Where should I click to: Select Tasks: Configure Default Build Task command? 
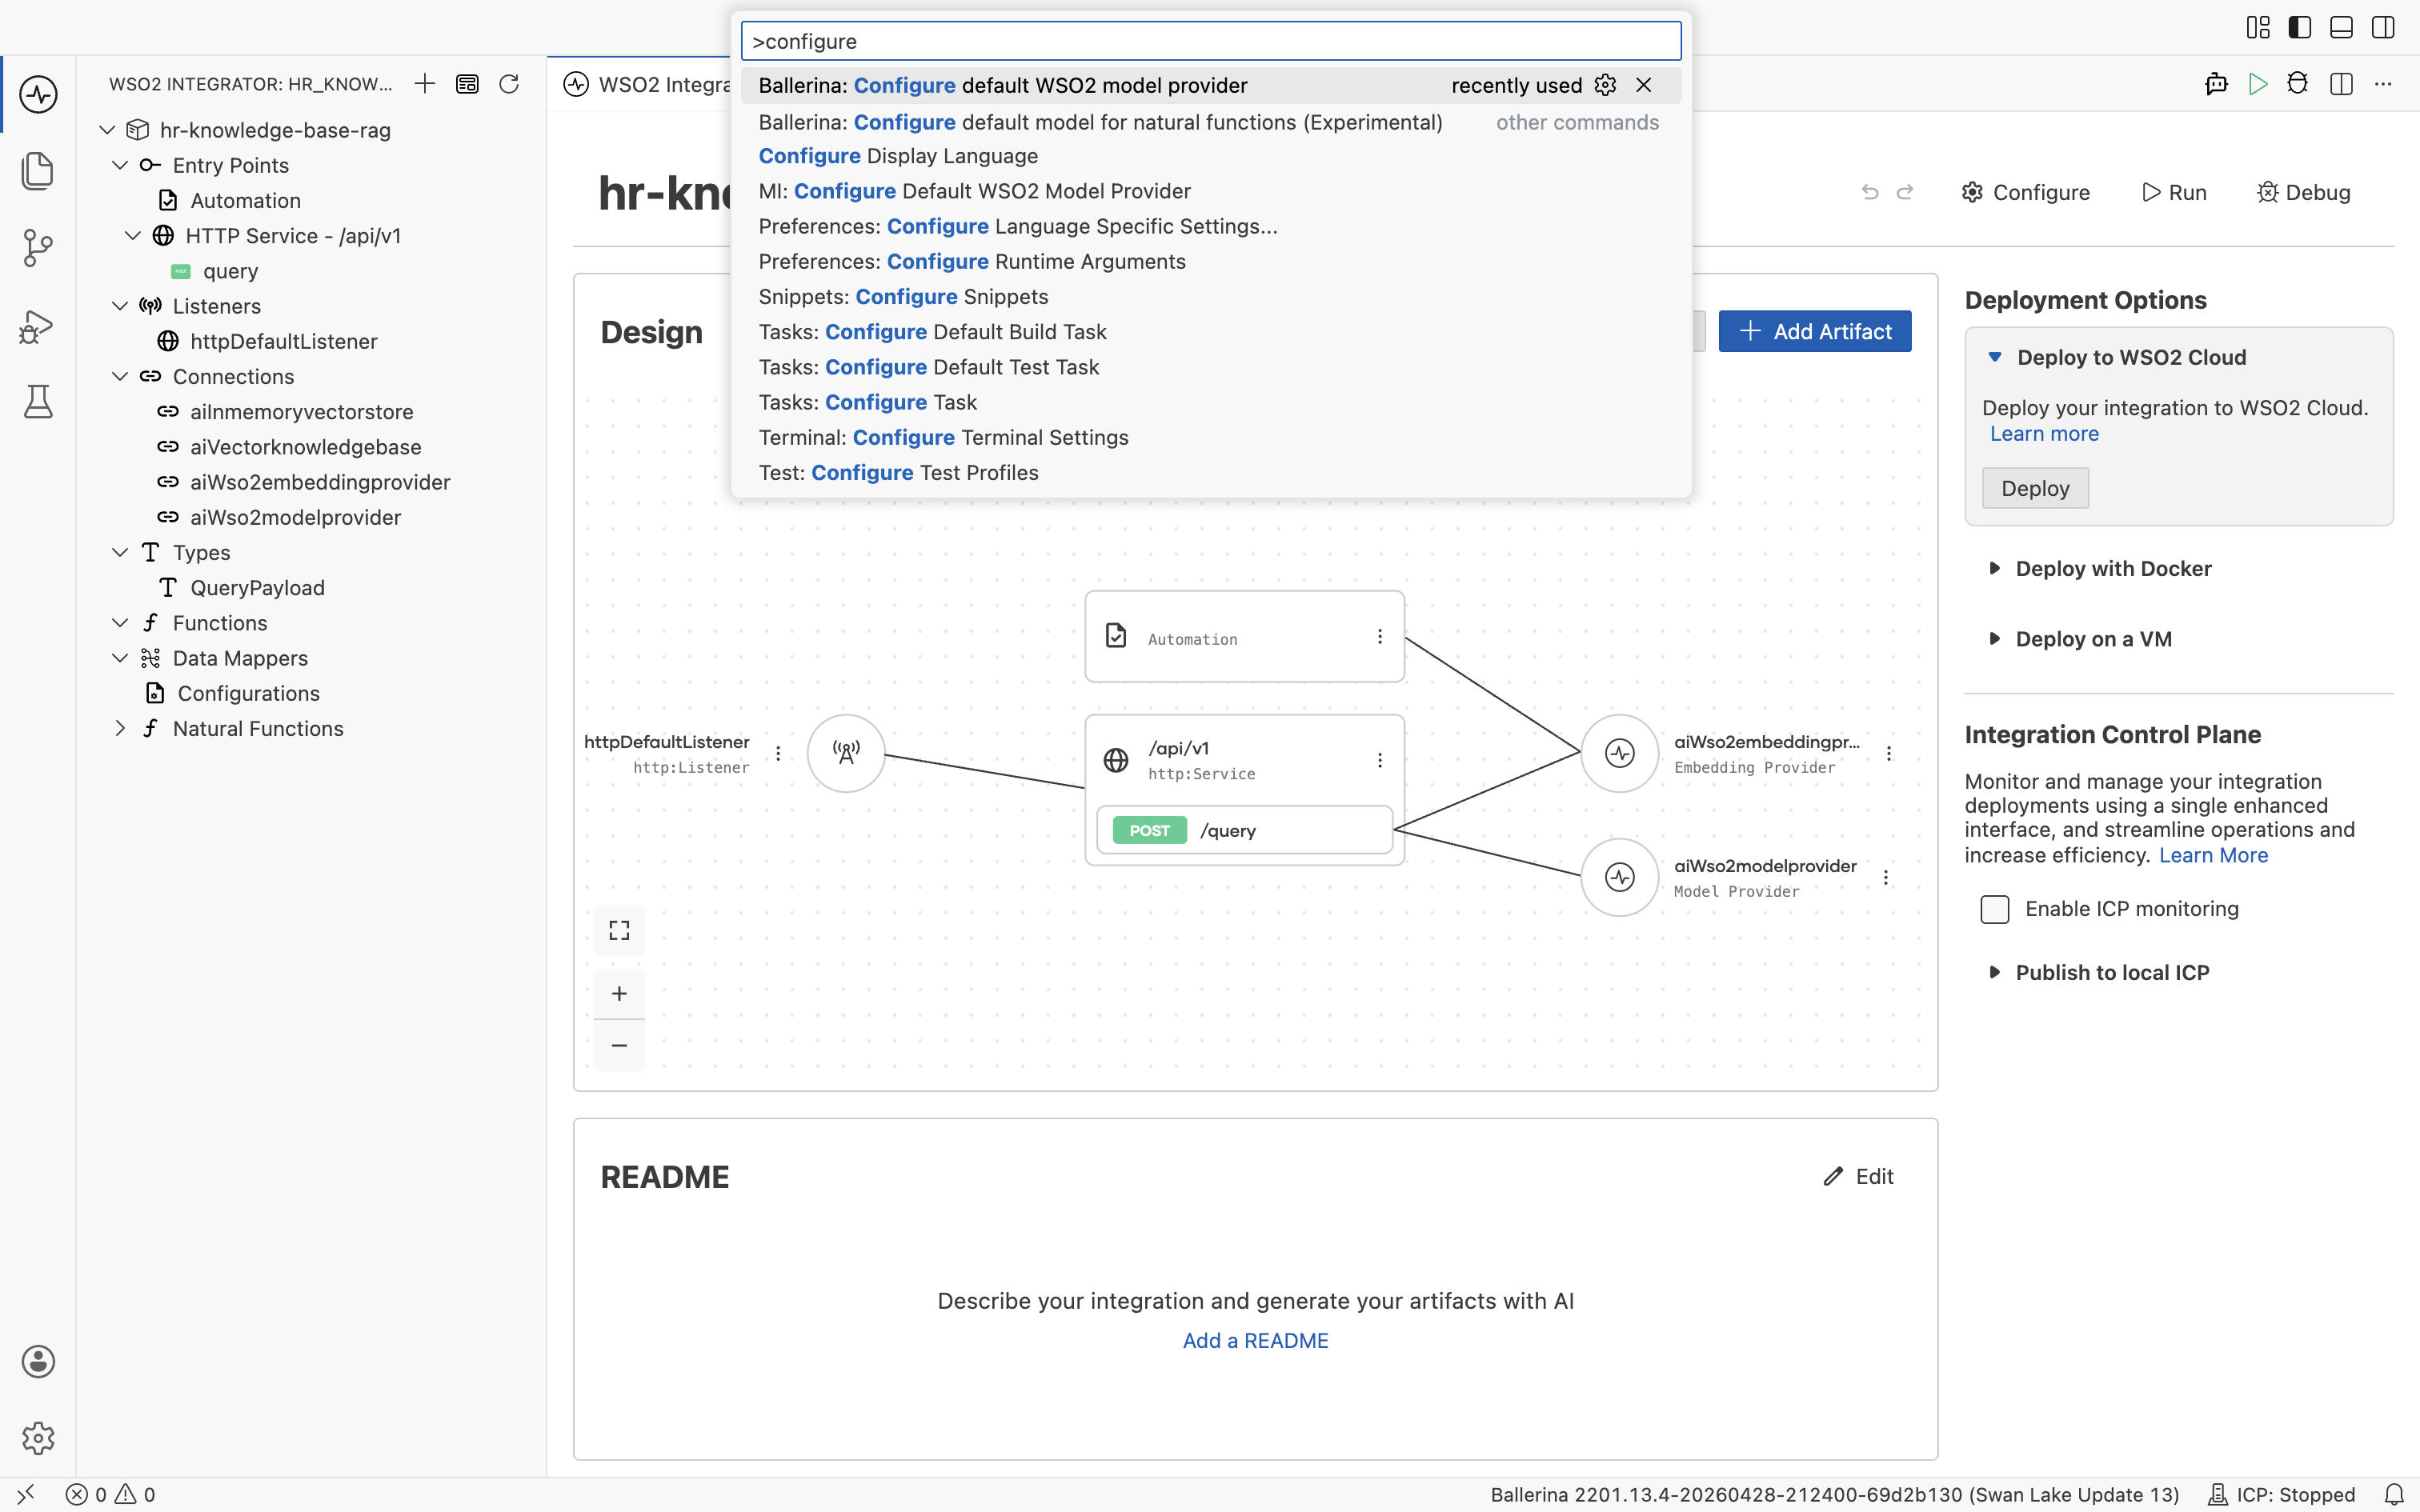1211,332
